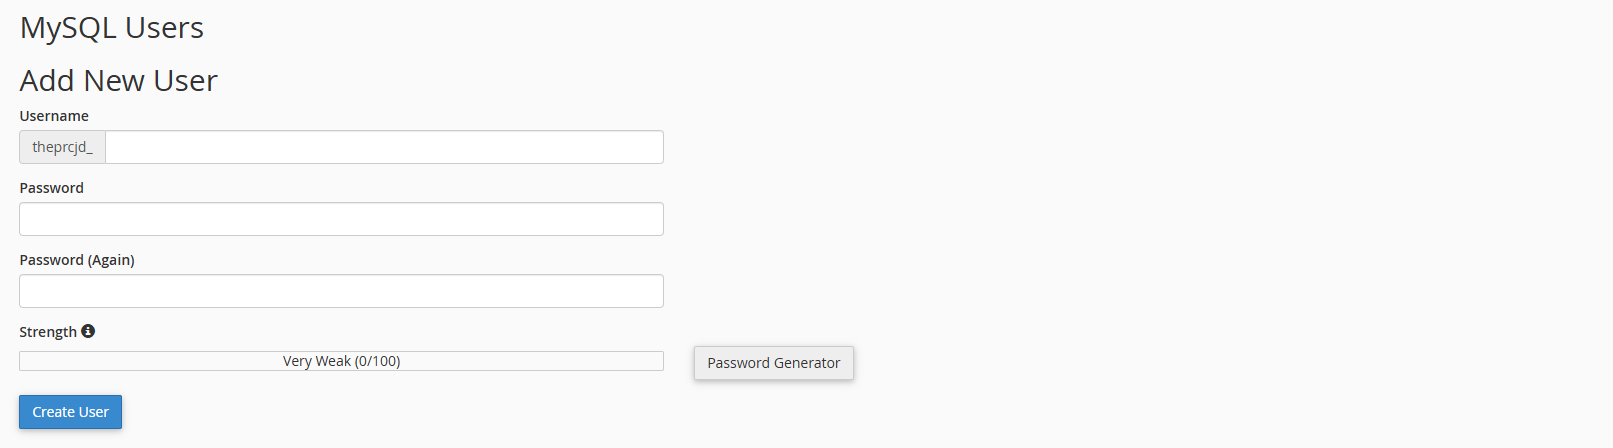Place cursor in the password confirmation field
The image size is (1613, 448).
341,291
